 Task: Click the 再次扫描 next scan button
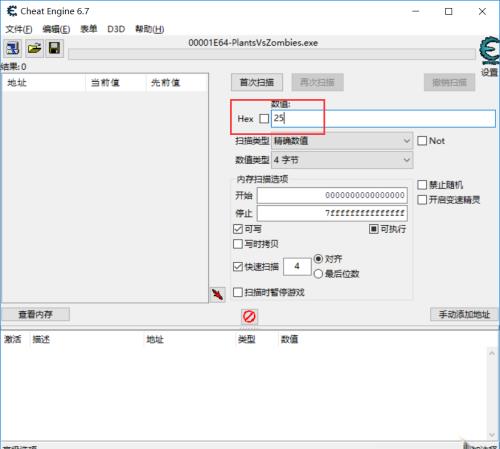(317, 82)
